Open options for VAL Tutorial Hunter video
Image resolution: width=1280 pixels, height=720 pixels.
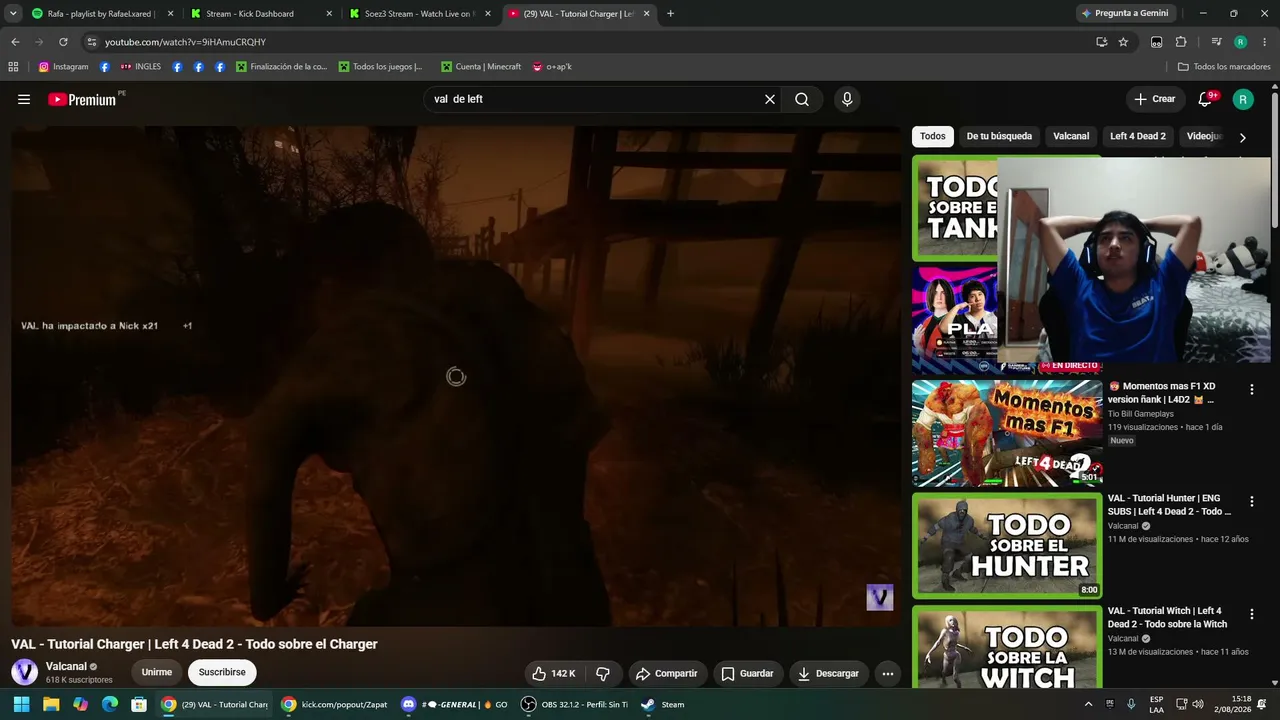[1251, 501]
